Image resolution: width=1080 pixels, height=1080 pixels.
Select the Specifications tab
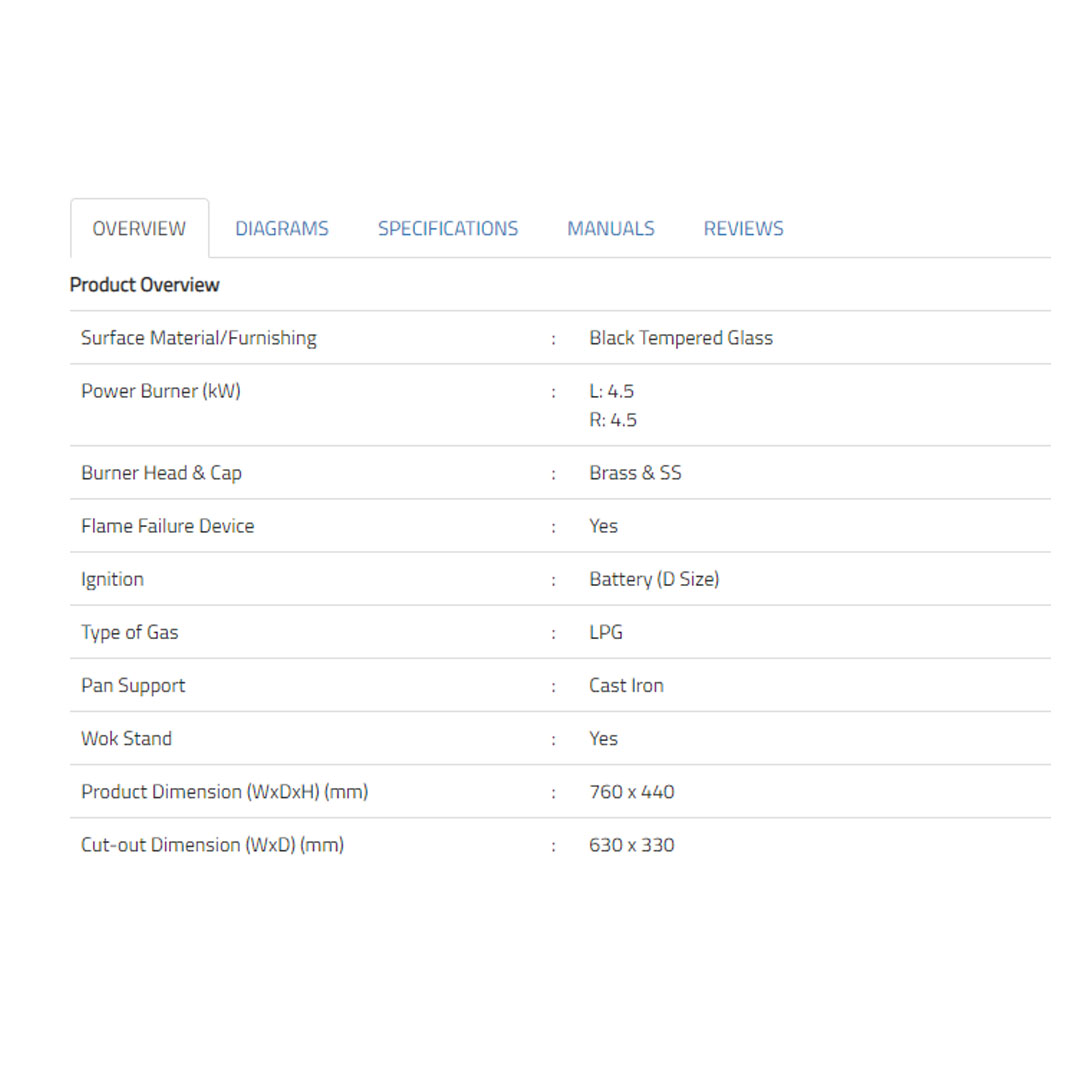[448, 229]
